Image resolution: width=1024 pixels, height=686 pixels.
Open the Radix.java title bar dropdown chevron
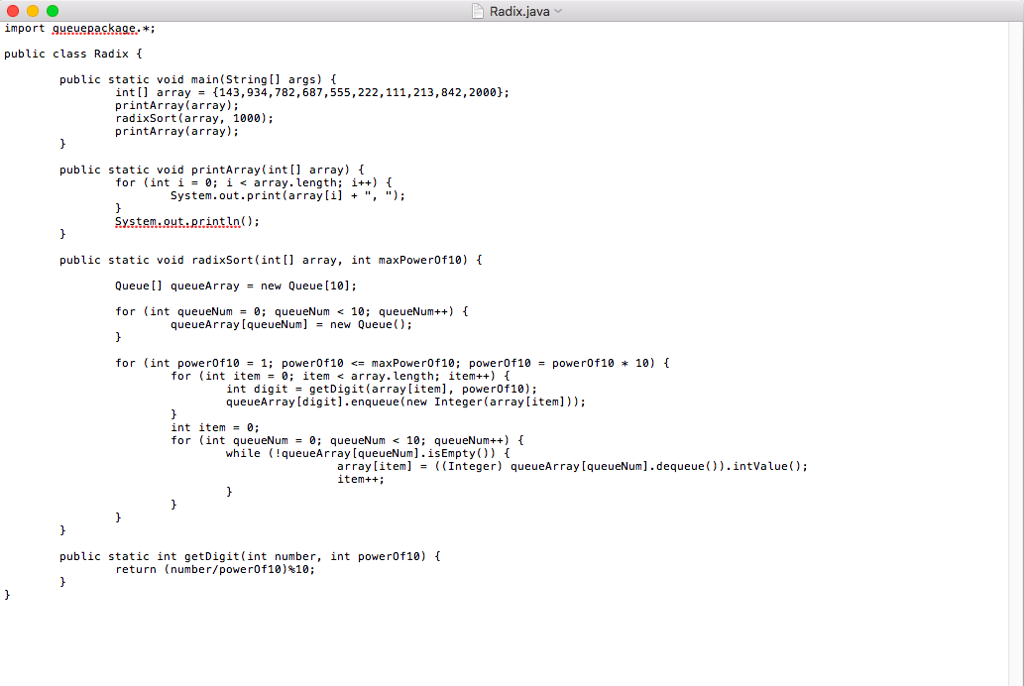pyautogui.click(x=558, y=11)
